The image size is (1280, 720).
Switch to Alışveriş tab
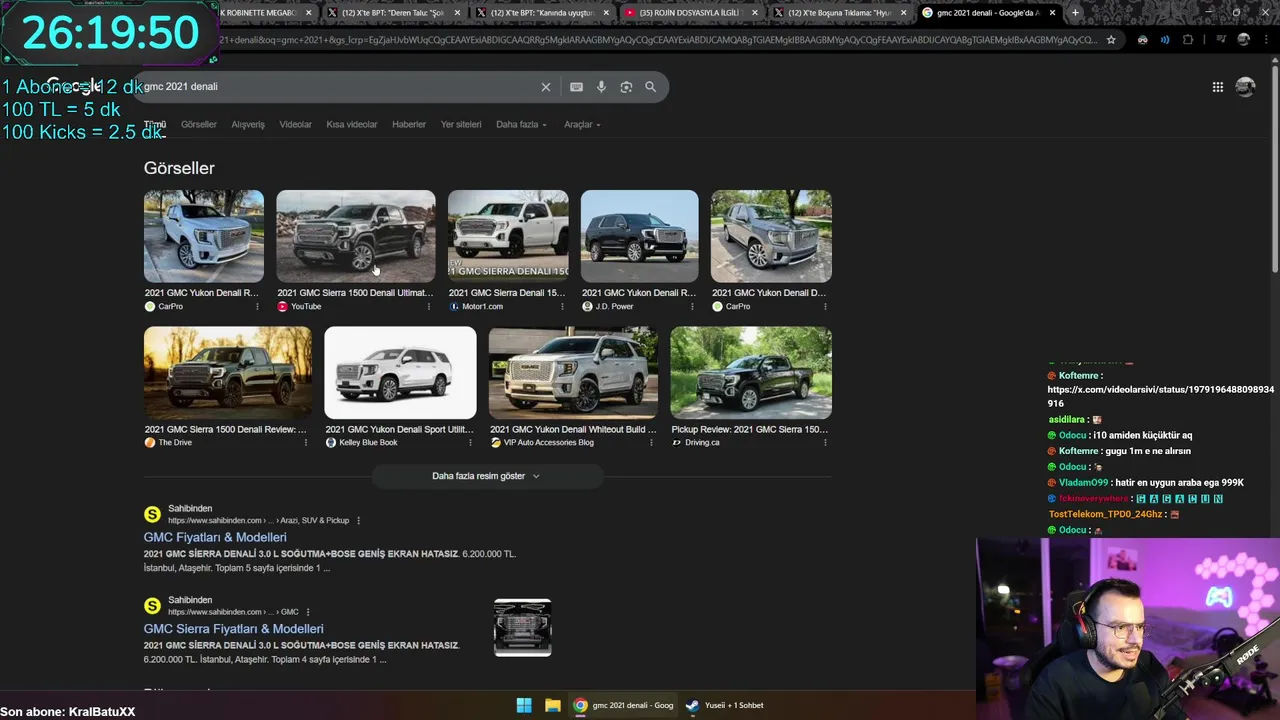coord(248,125)
